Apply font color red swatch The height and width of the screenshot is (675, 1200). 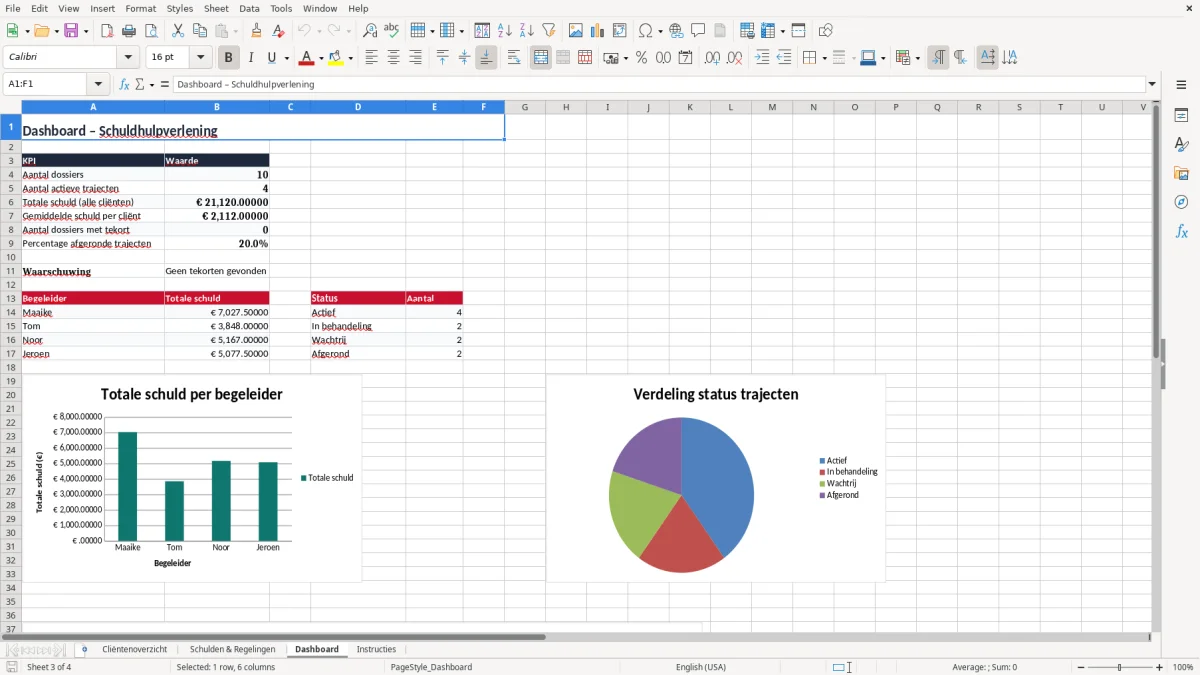tap(306, 58)
